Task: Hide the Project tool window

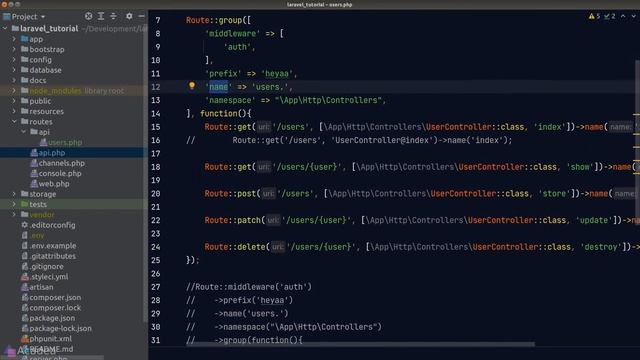Action: coord(141,16)
